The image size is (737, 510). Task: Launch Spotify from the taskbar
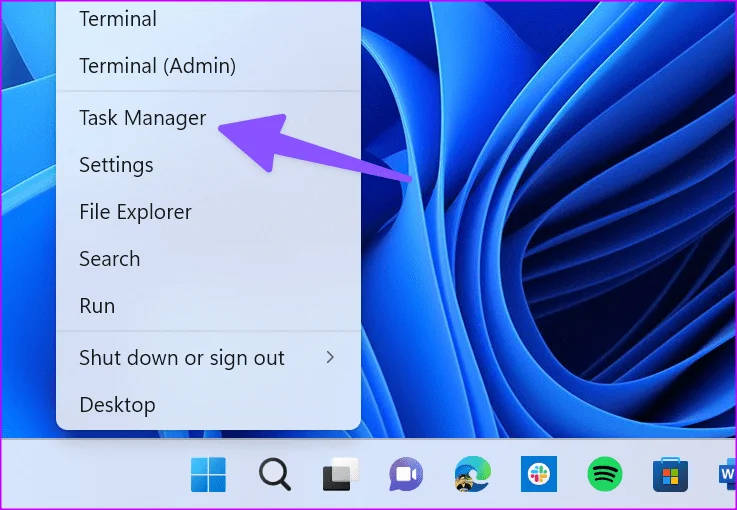[605, 474]
